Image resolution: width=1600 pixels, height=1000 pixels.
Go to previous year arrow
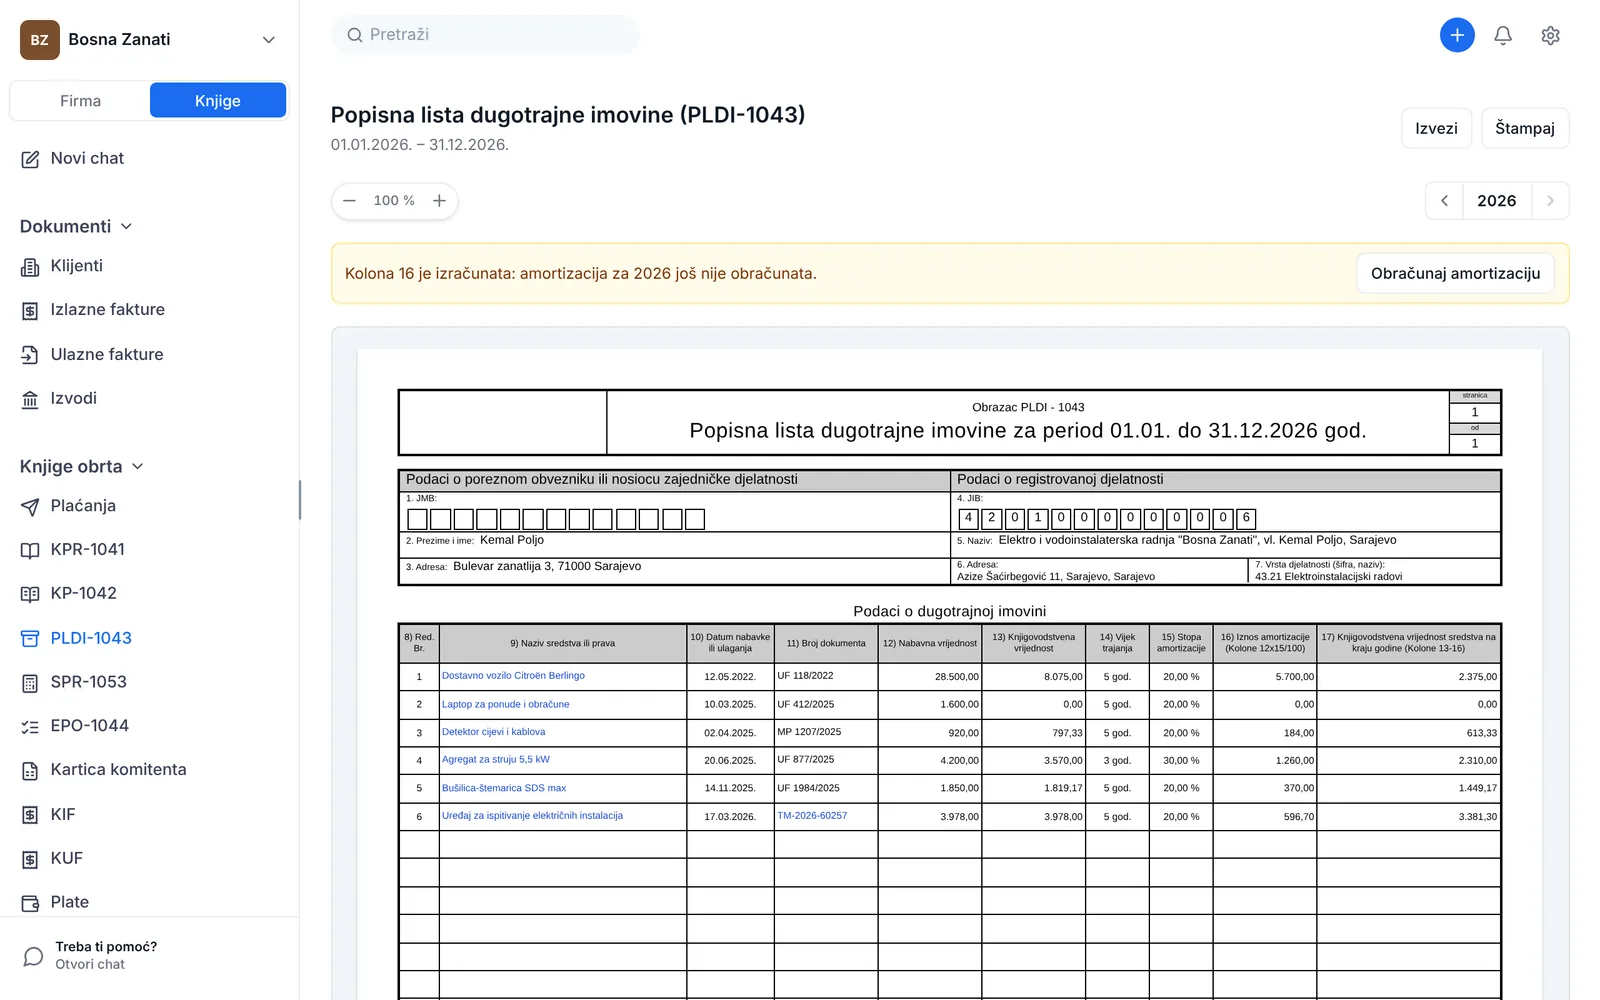[1444, 201]
